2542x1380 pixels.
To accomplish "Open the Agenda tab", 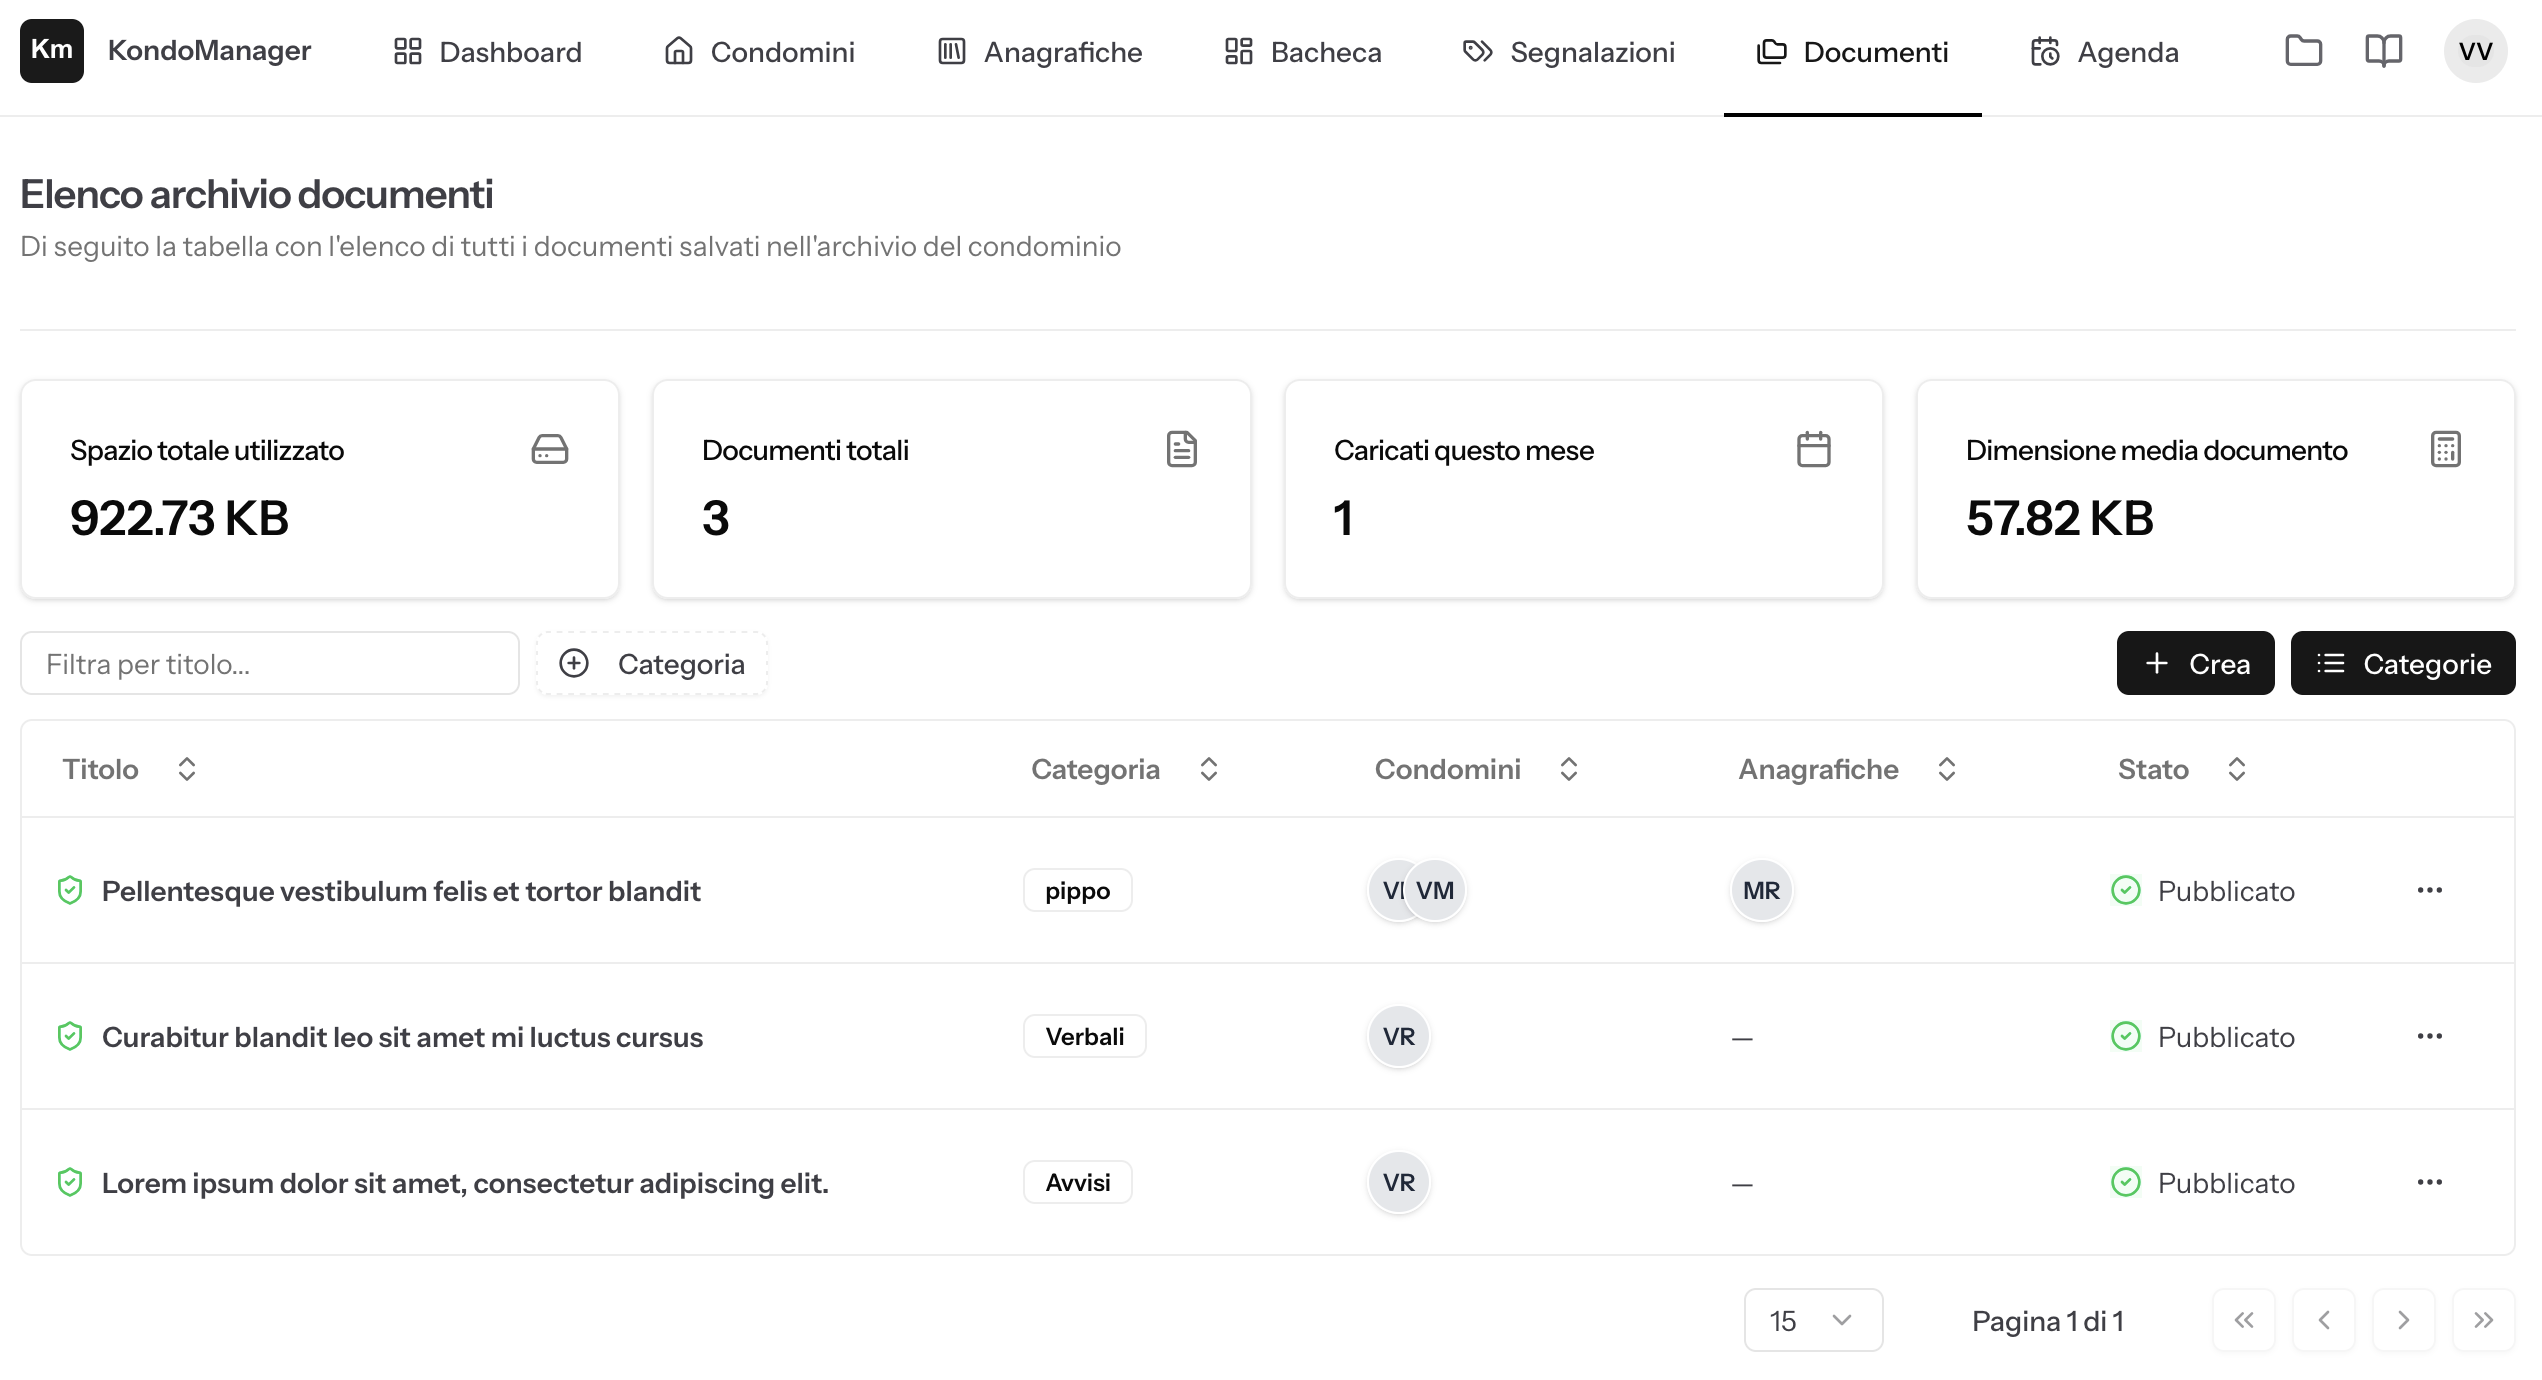I will 2104,52.
